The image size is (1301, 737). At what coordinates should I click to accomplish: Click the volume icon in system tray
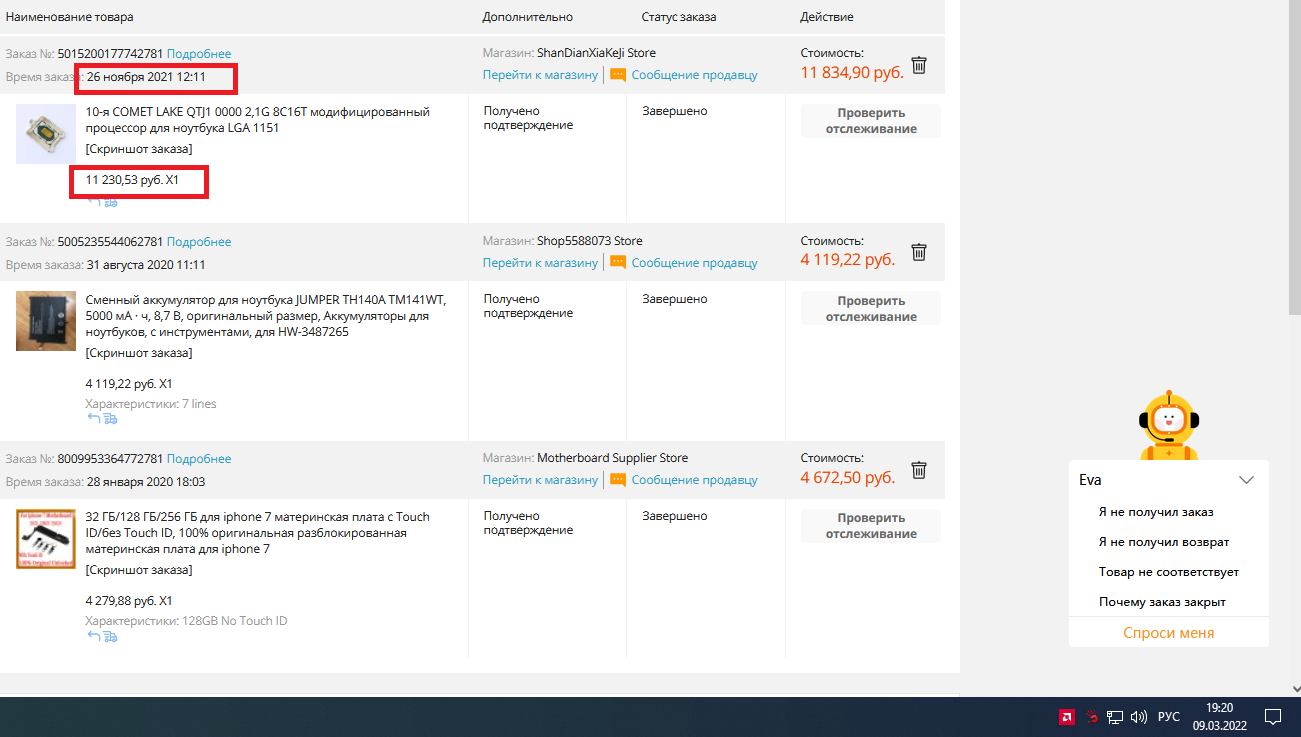(1138, 717)
